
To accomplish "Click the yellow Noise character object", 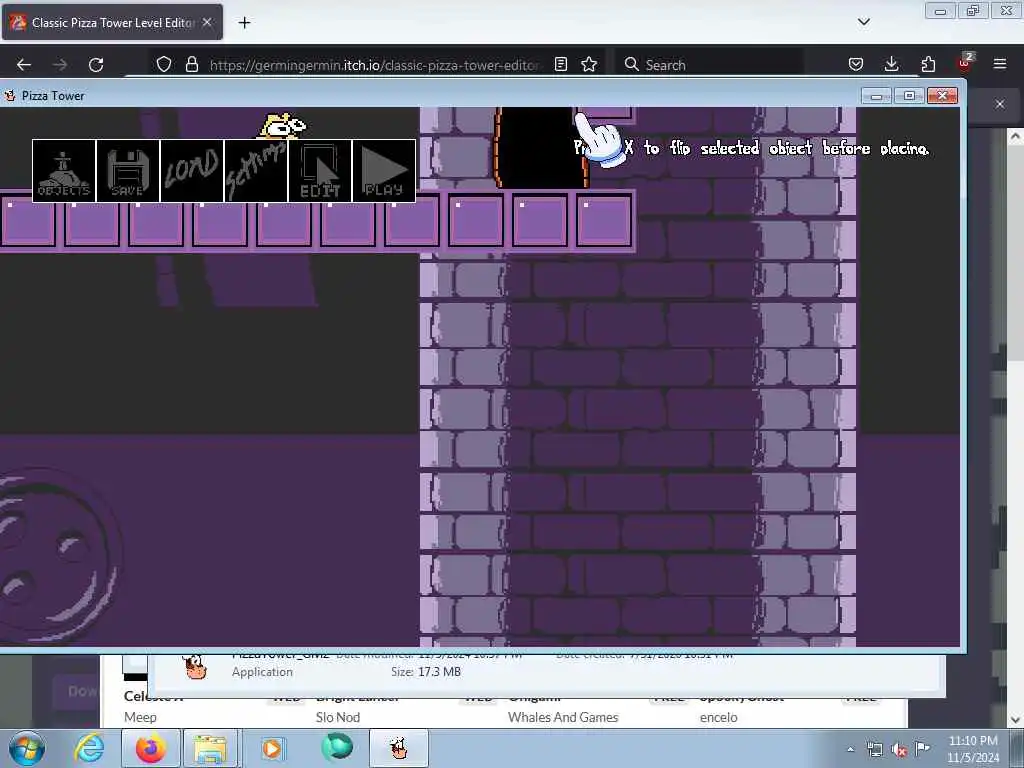I will [283, 126].
